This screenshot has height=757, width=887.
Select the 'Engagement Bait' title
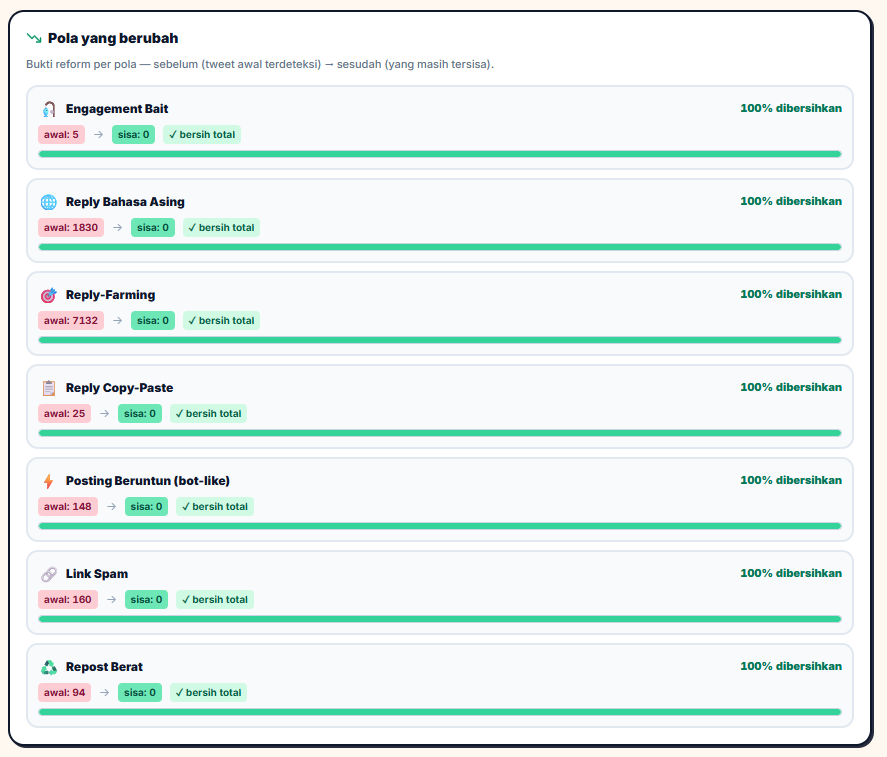(117, 109)
